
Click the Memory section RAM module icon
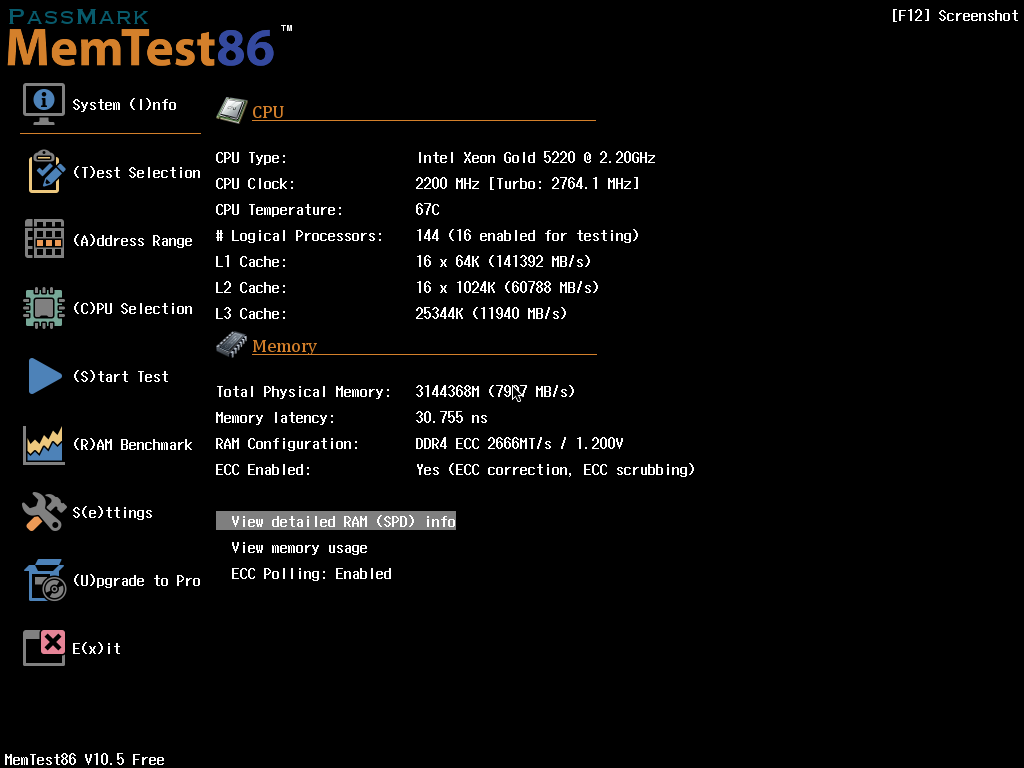231,344
